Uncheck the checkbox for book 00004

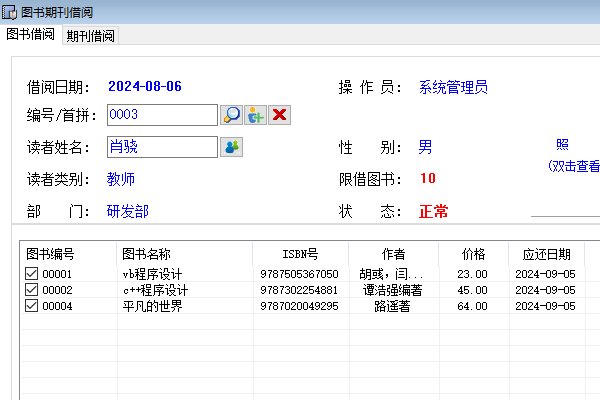coord(31,306)
